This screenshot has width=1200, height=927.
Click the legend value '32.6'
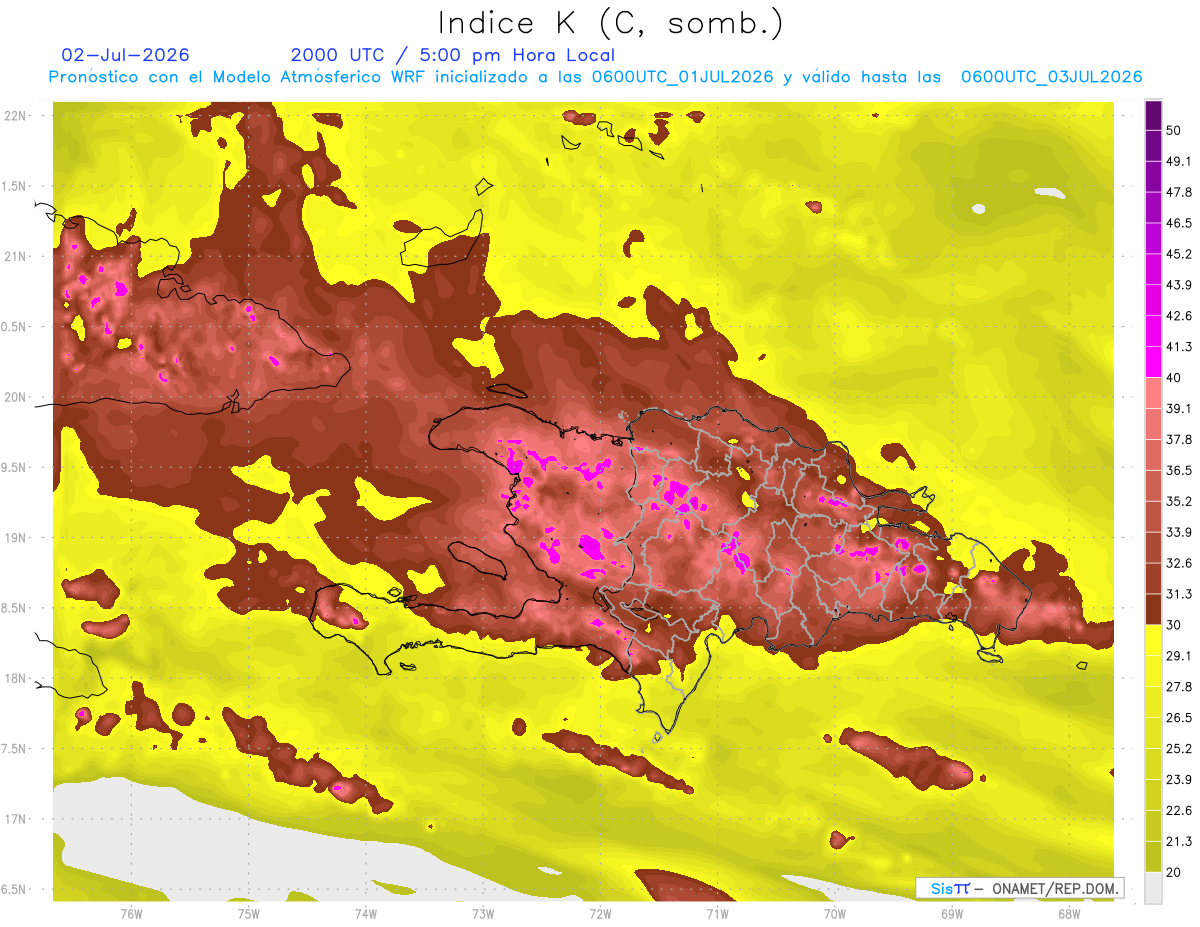tap(1179, 563)
